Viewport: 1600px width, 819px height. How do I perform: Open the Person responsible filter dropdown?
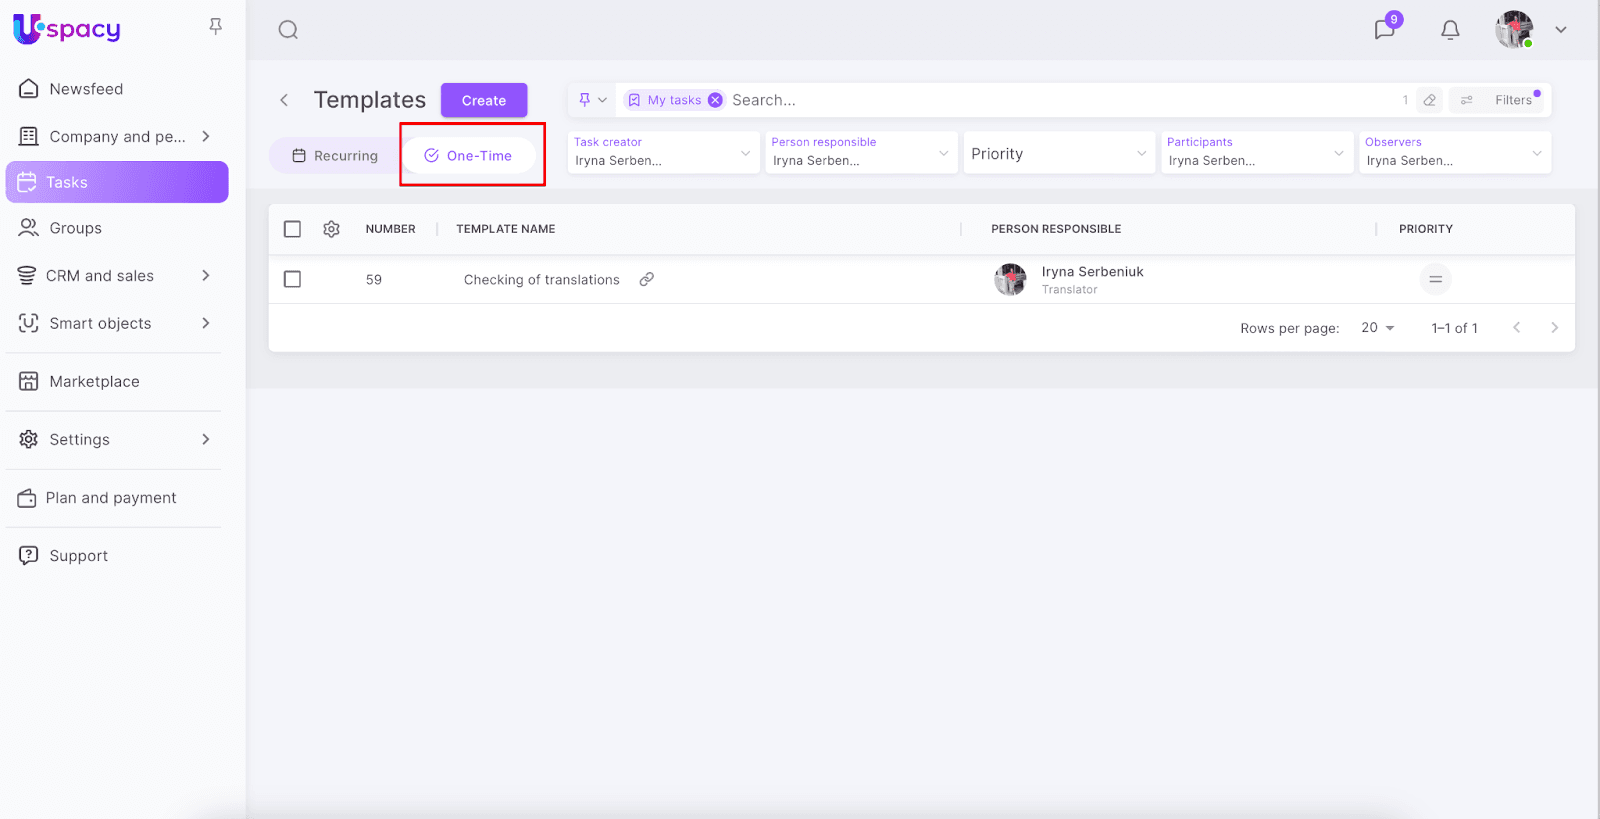point(860,154)
